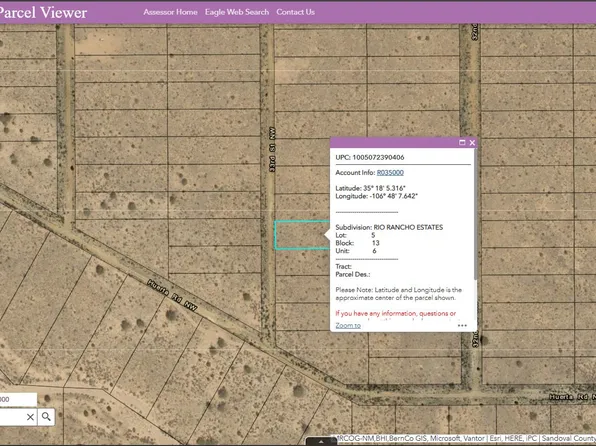The height and width of the screenshot is (446, 596).
Task: Click the popup vertical scrollbar
Action: point(476,215)
